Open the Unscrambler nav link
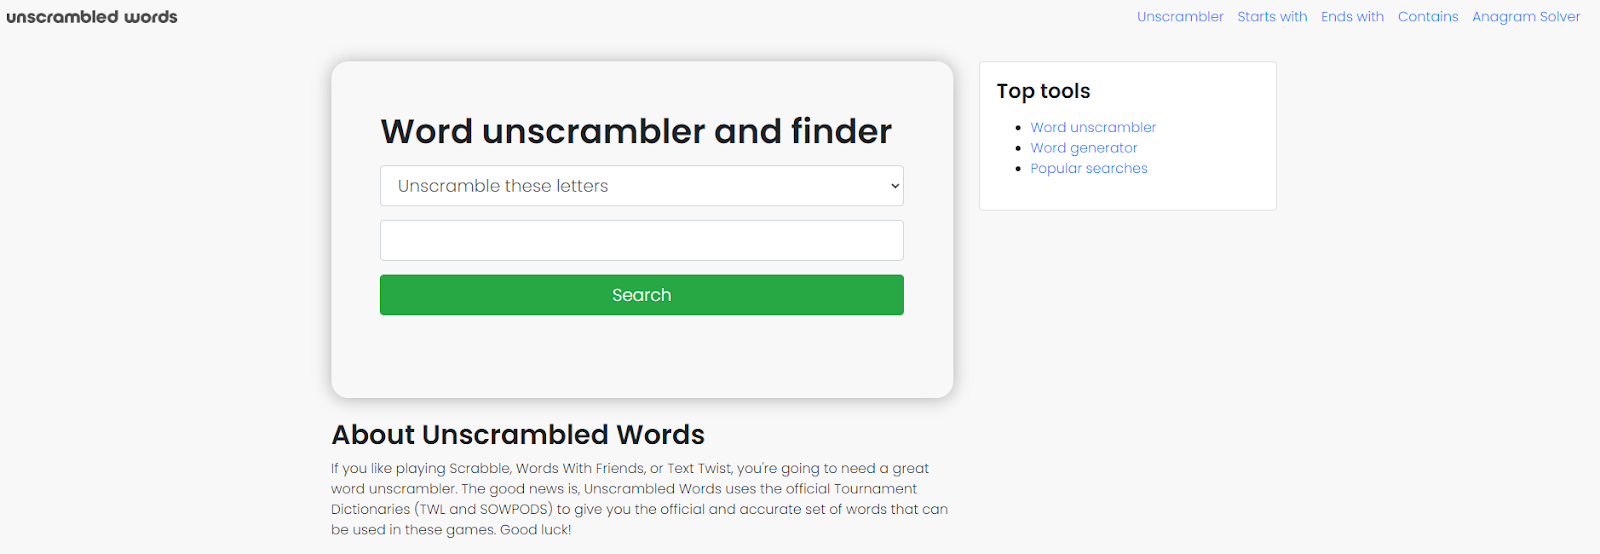The width and height of the screenshot is (1600, 554). 1180,17
